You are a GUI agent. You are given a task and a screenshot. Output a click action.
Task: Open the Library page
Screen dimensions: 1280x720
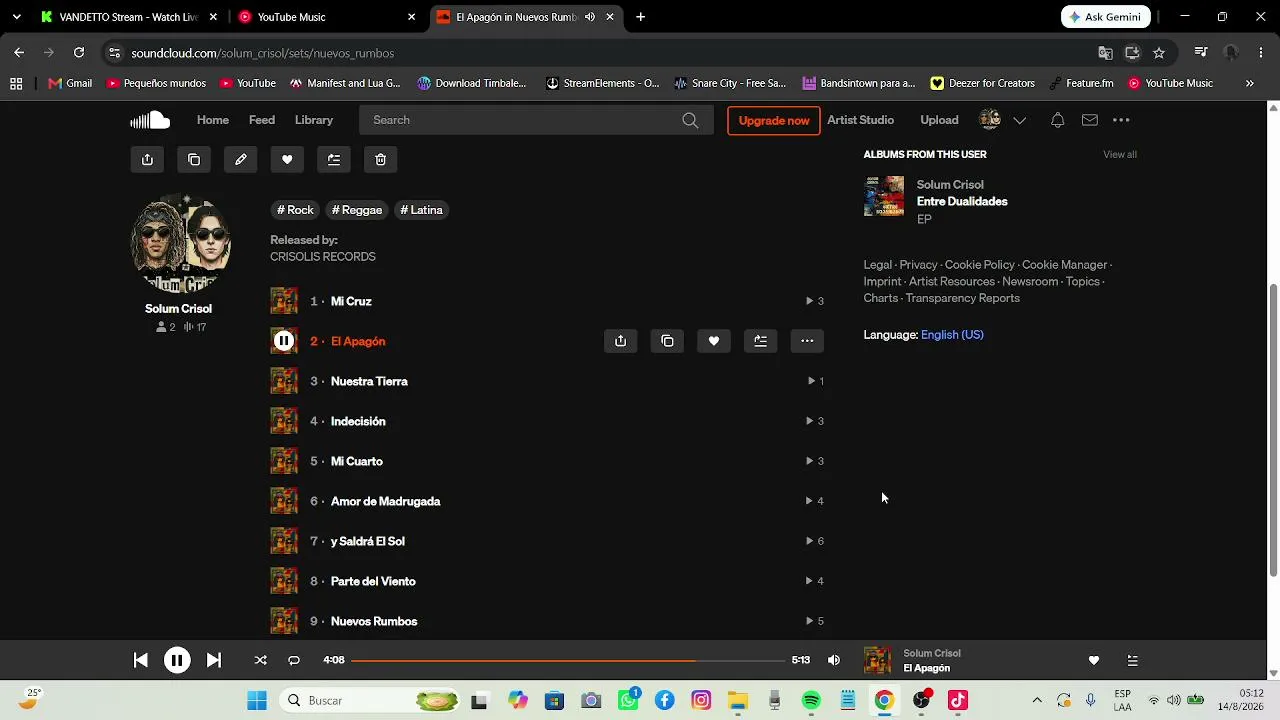314,120
